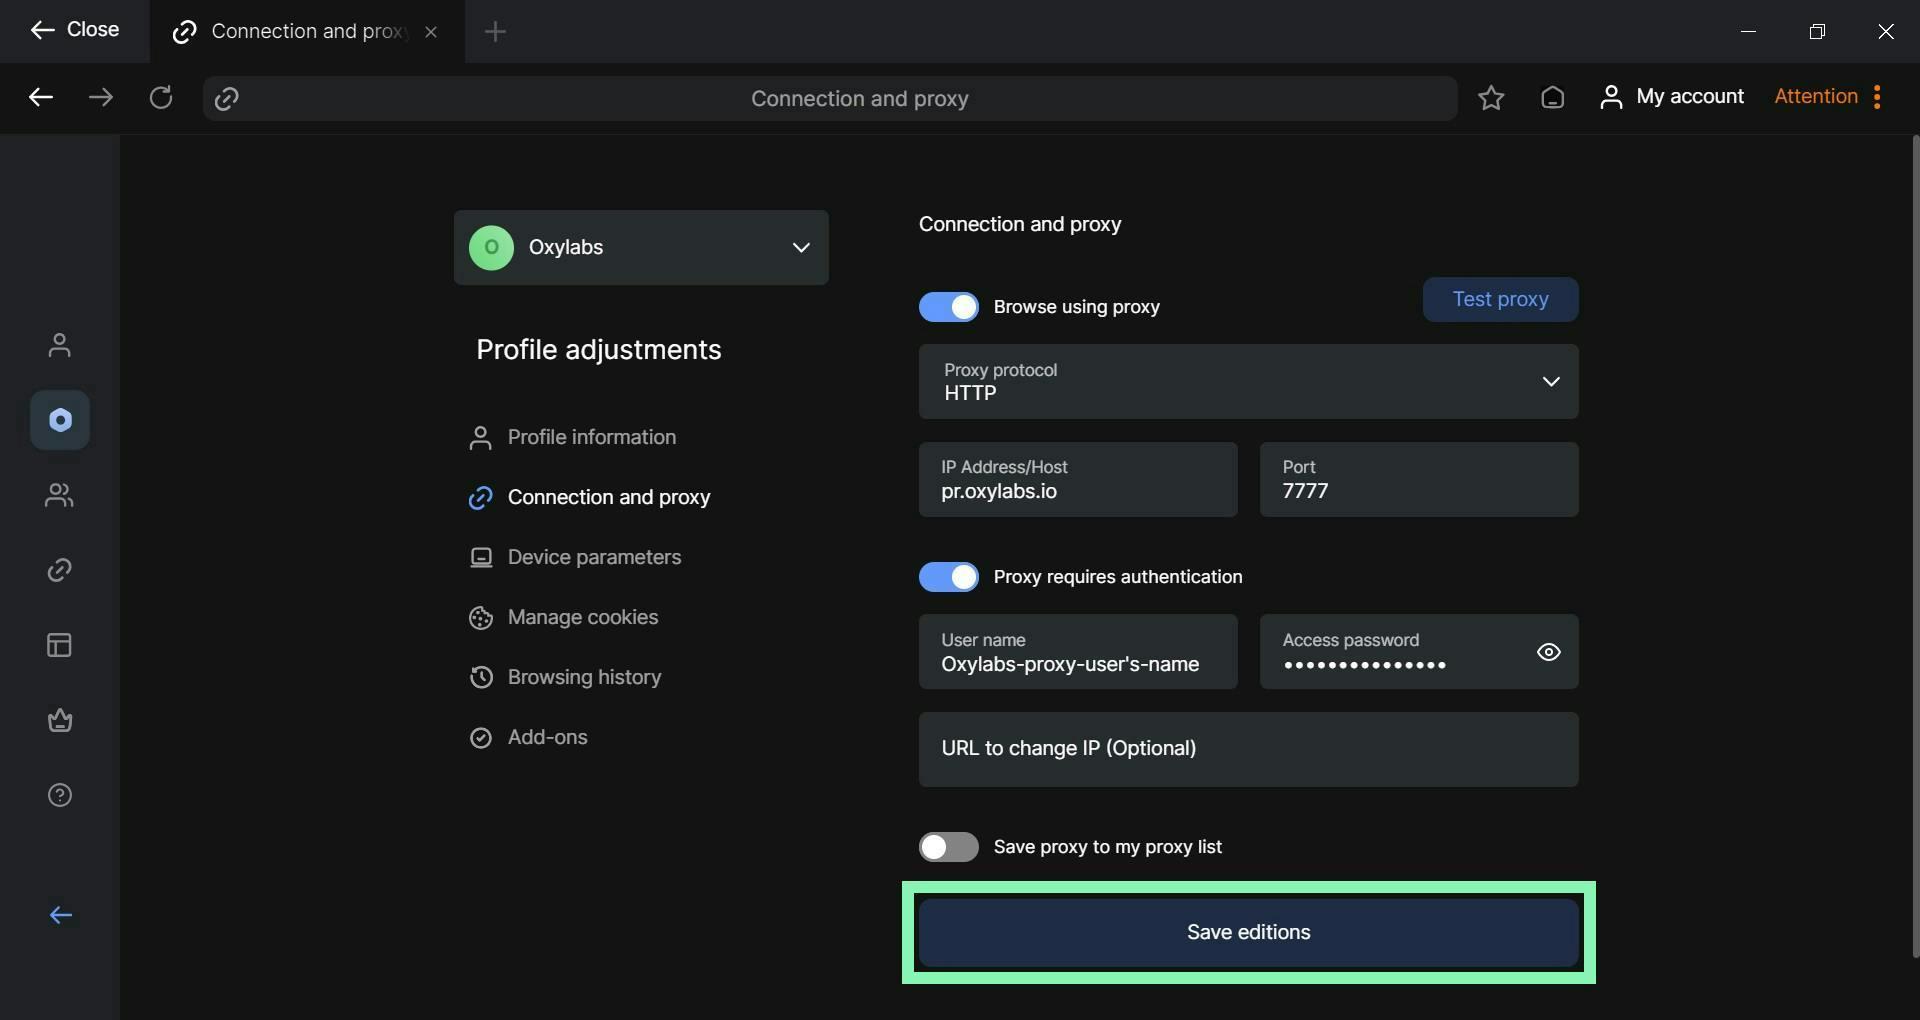The width and height of the screenshot is (1920, 1020).
Task: Select Connection and proxy menu item
Action: (590, 497)
